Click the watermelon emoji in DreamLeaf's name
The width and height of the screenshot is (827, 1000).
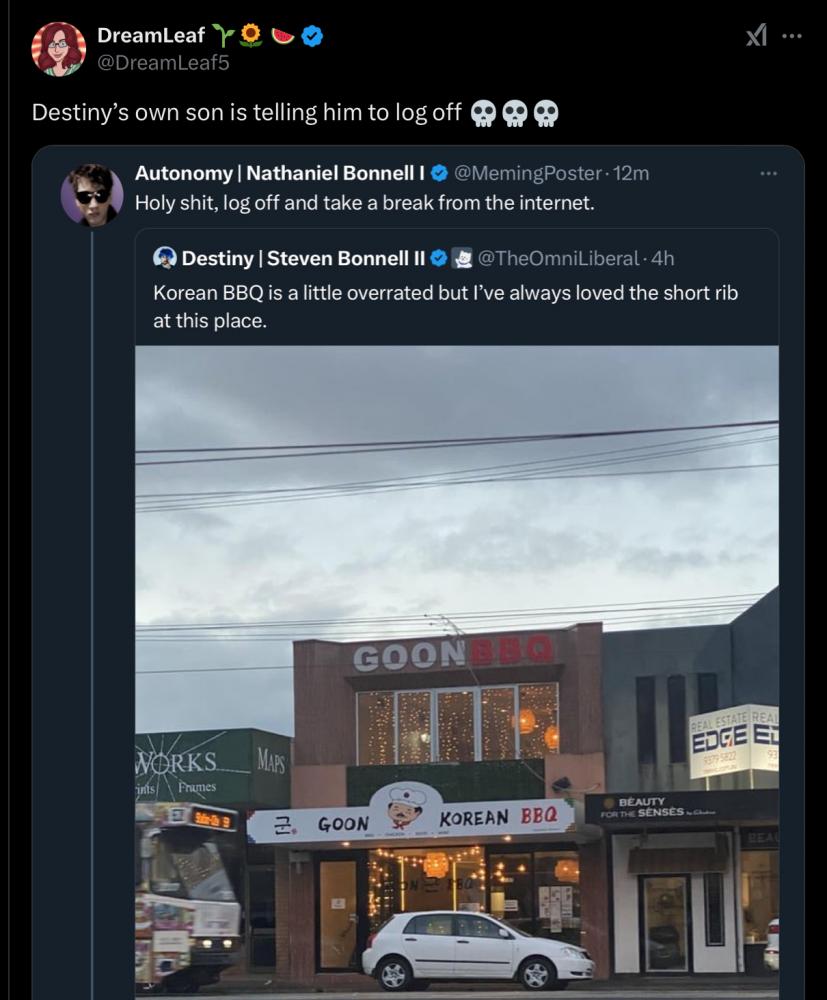pyautogui.click(x=283, y=36)
